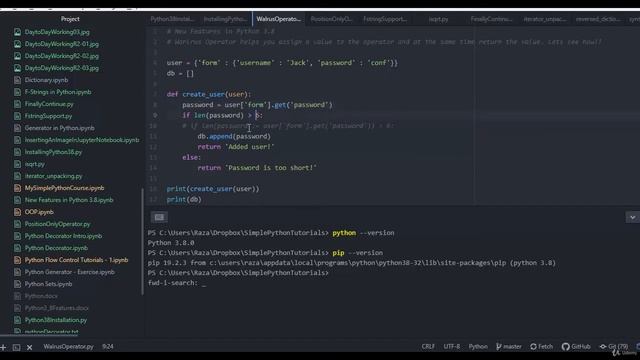Close the terminal with the X icon
The width and height of the screenshot is (640, 360).
(29, 347)
